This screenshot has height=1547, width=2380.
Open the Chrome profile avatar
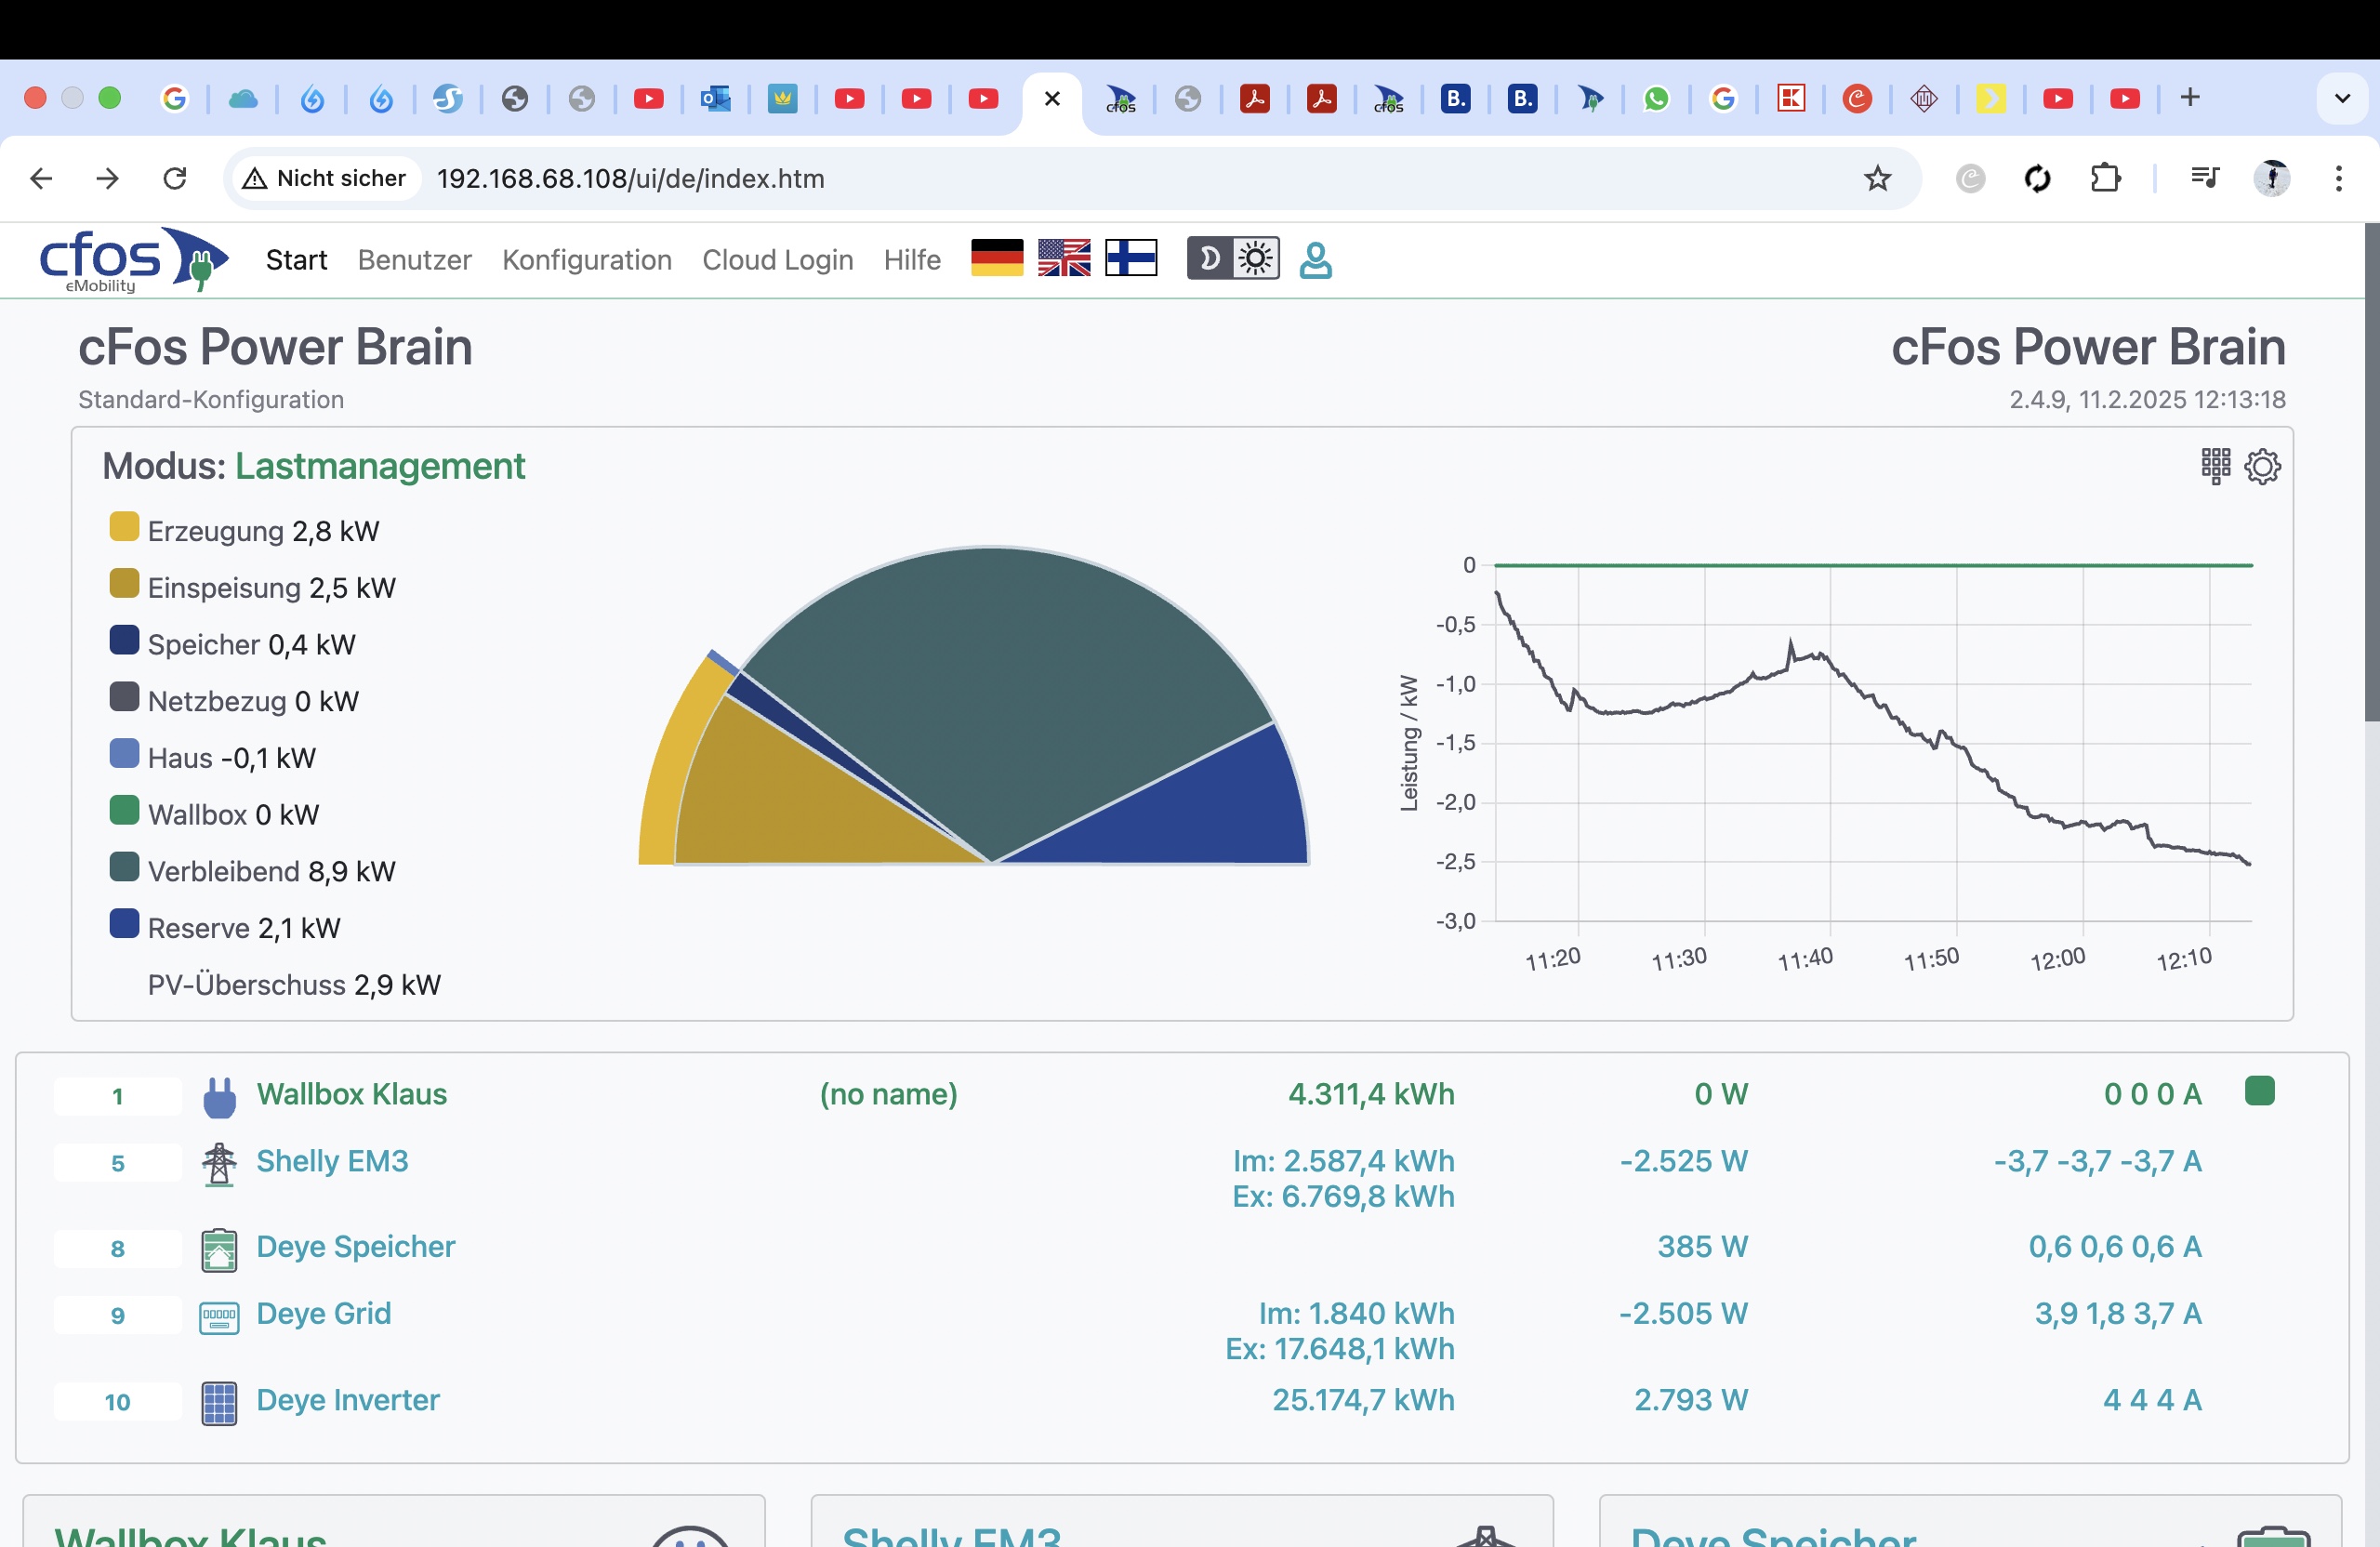click(x=2272, y=179)
